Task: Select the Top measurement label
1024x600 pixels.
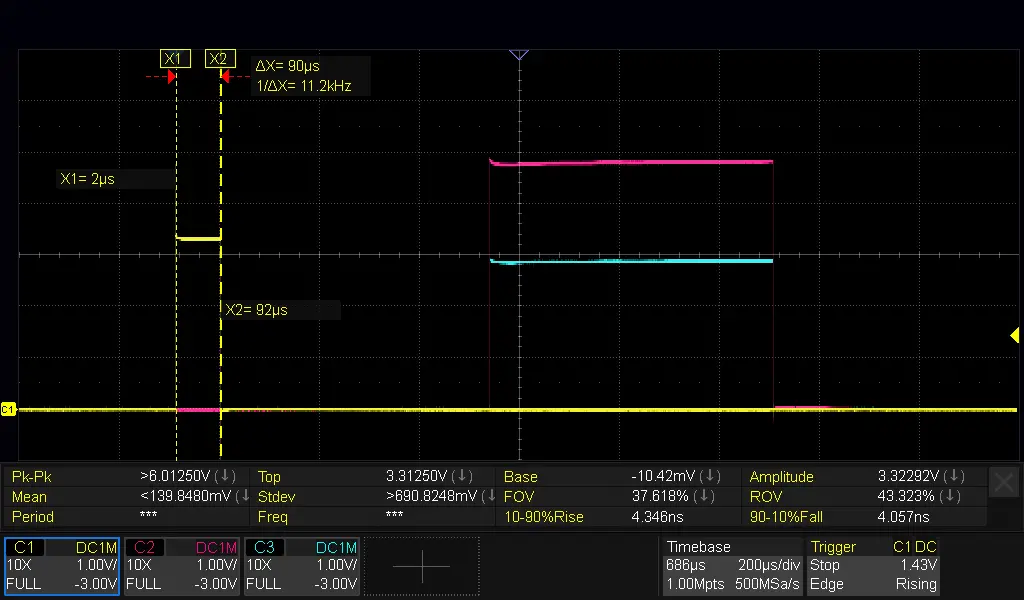Action: pos(269,477)
